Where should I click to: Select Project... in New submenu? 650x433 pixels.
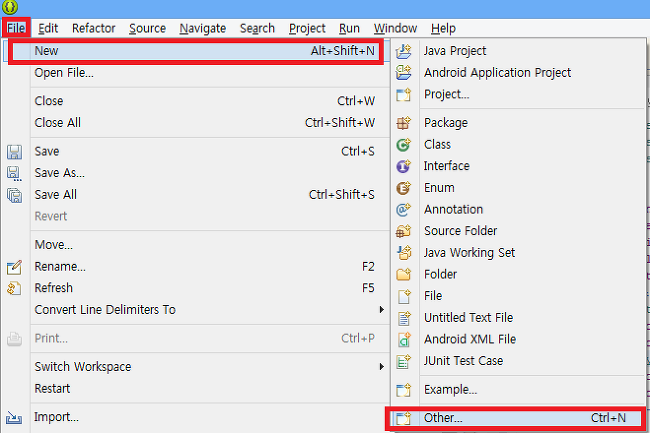[518, 94]
